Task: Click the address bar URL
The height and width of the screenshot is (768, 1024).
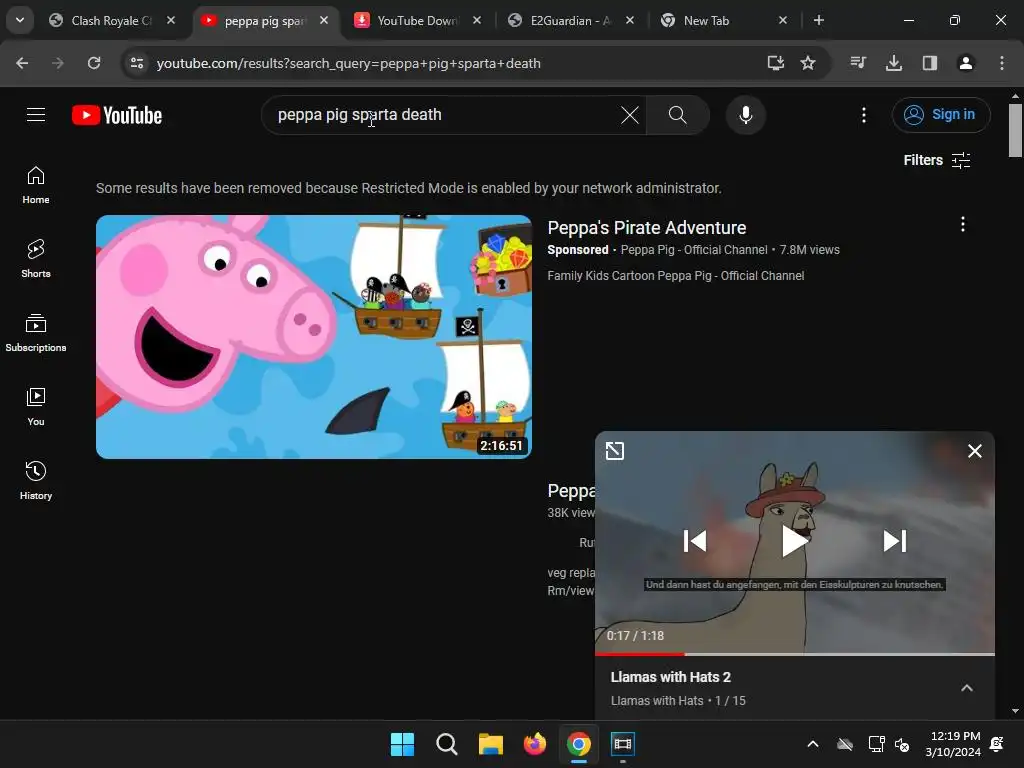Action: [349, 63]
